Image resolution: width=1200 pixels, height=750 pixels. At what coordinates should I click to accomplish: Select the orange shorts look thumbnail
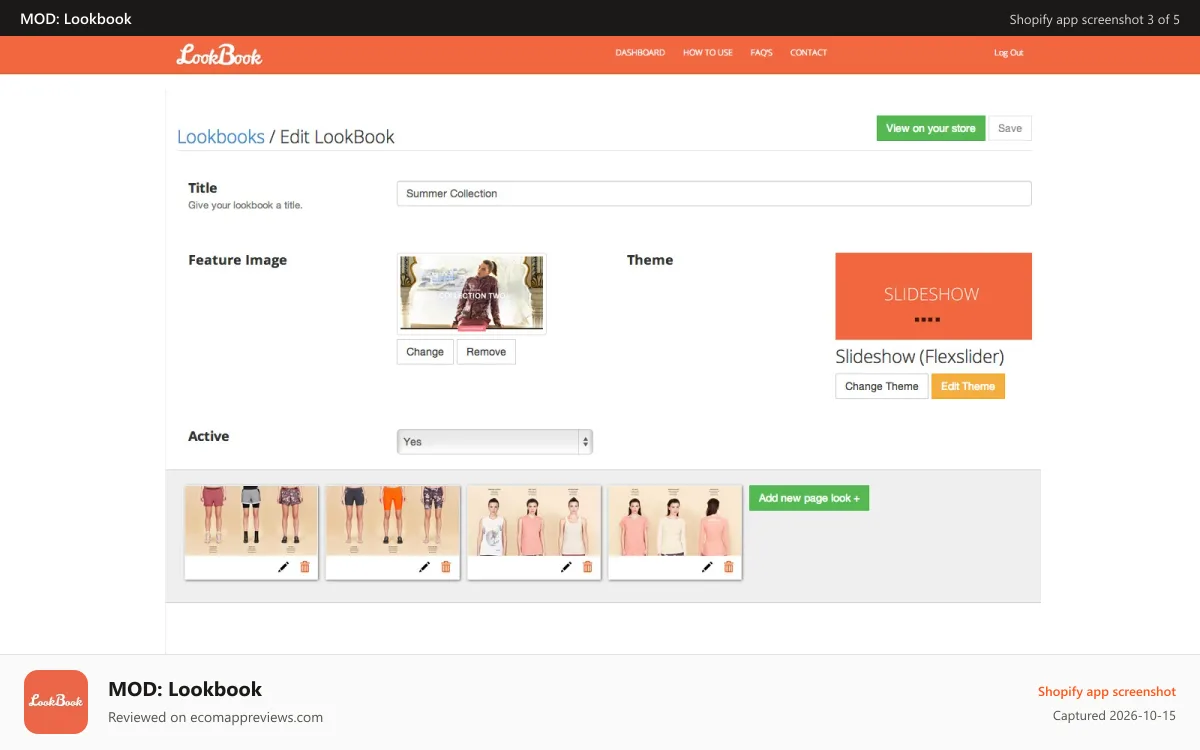[x=393, y=521]
